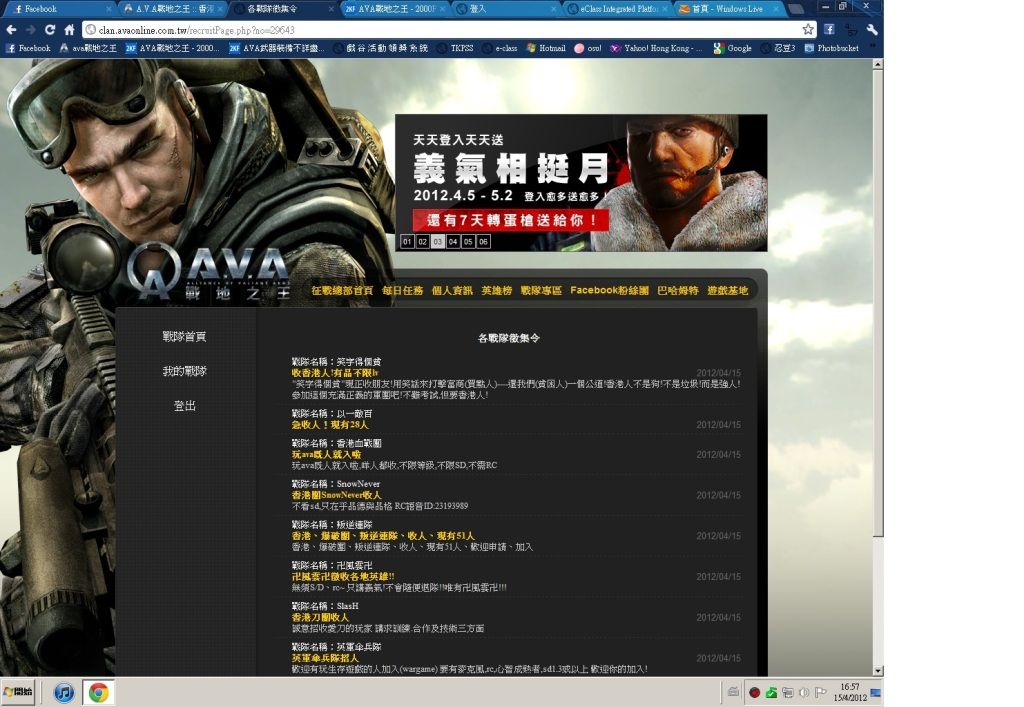Select banner slide 04
This screenshot has width=1024, height=707.
pyautogui.click(x=453, y=242)
